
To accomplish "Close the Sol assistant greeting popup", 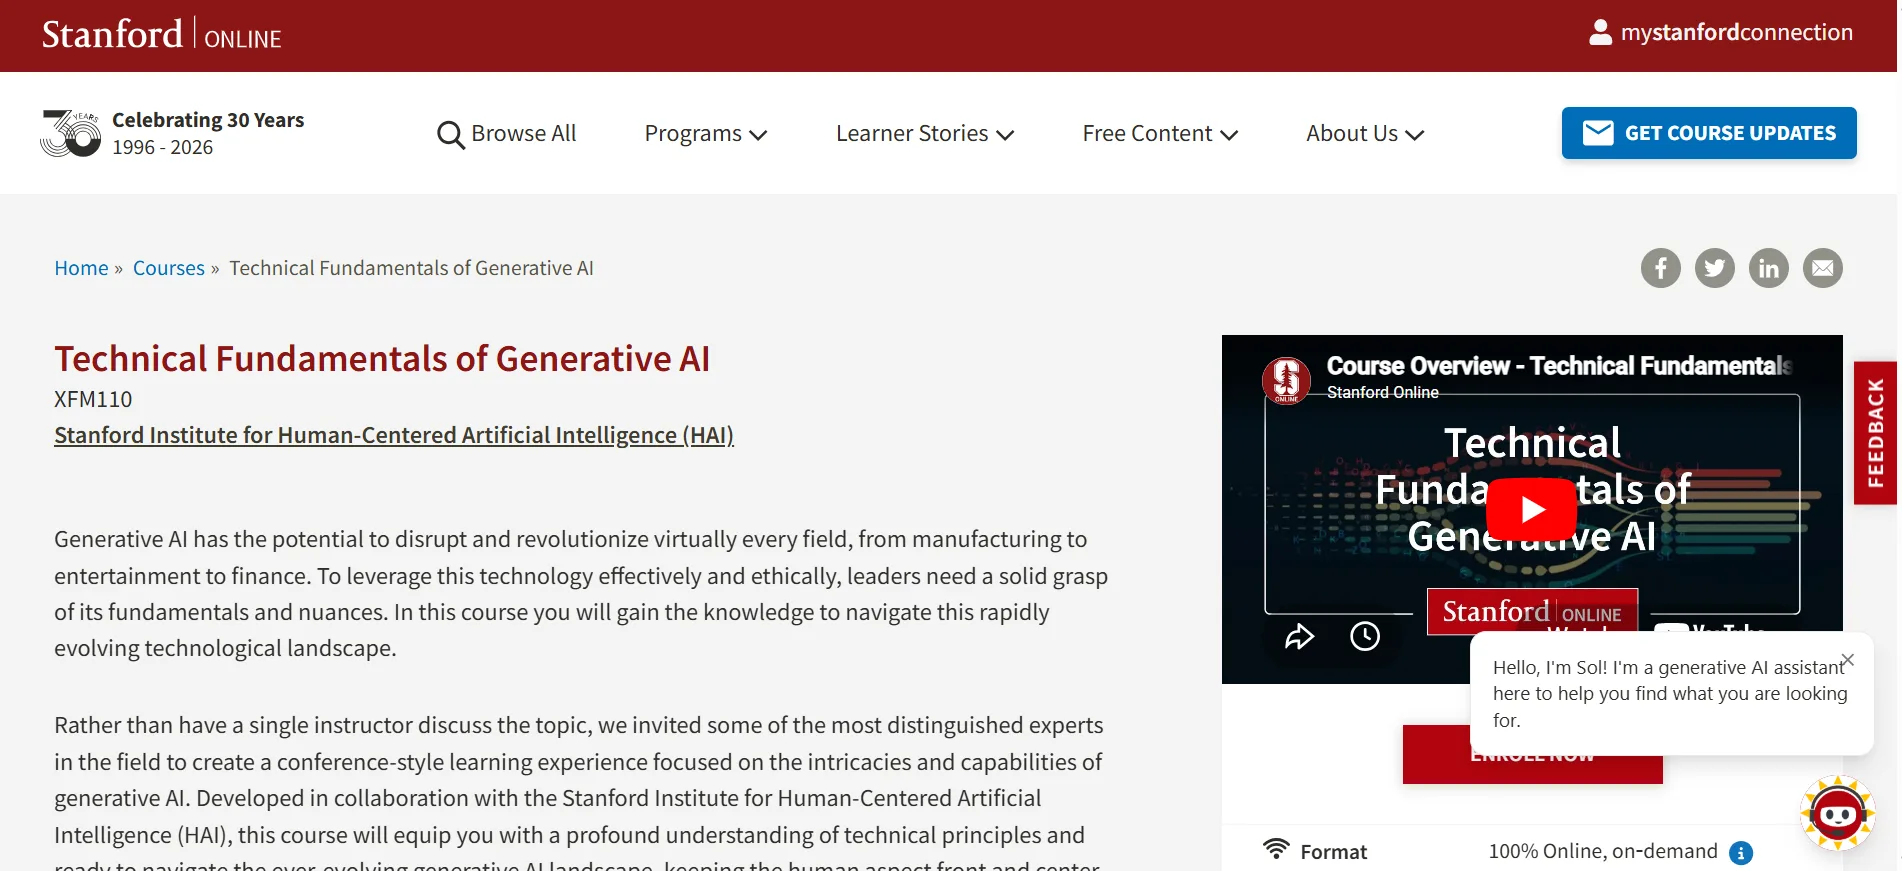I will pyautogui.click(x=1848, y=660).
